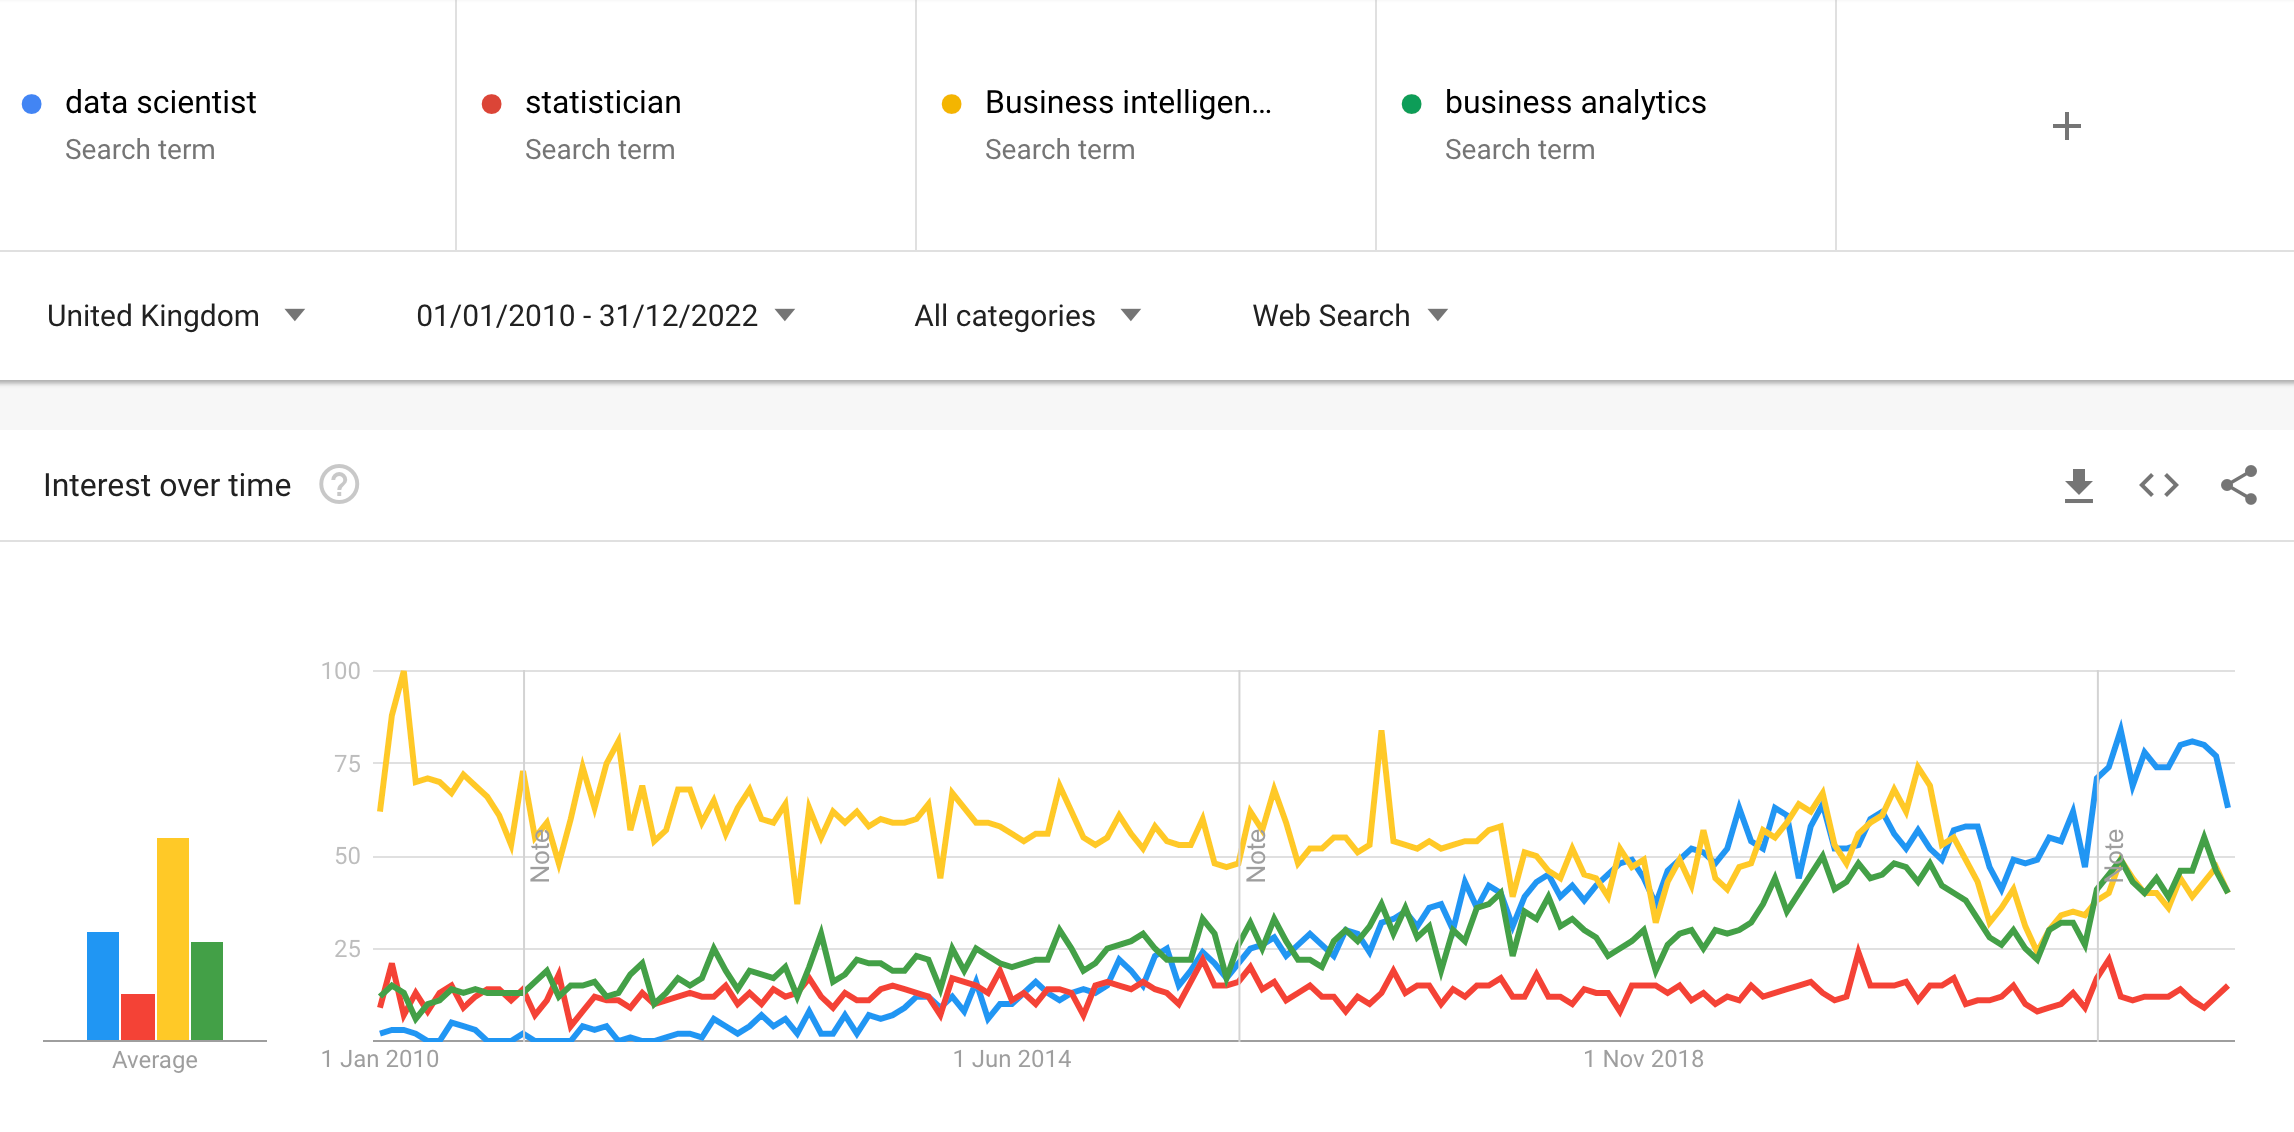The image size is (2294, 1132).
Task: Click the yellow average bar
Action: click(x=173, y=938)
